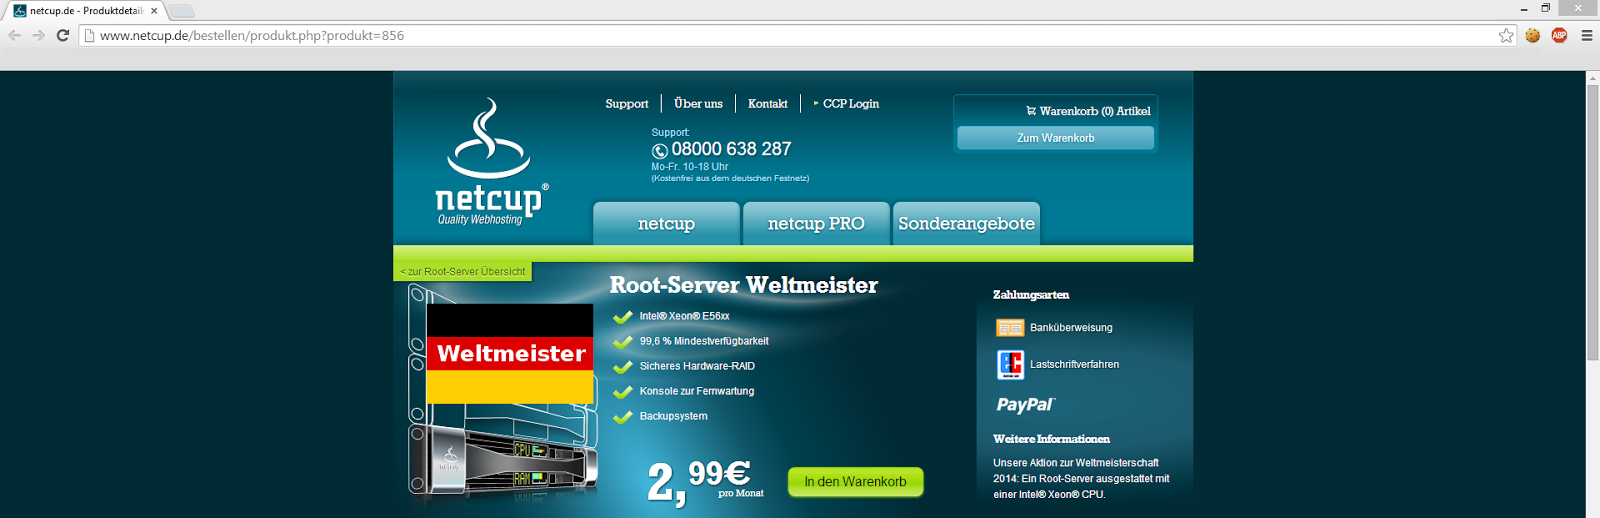Open a new browser tab
The image size is (1600, 518).
click(x=180, y=11)
